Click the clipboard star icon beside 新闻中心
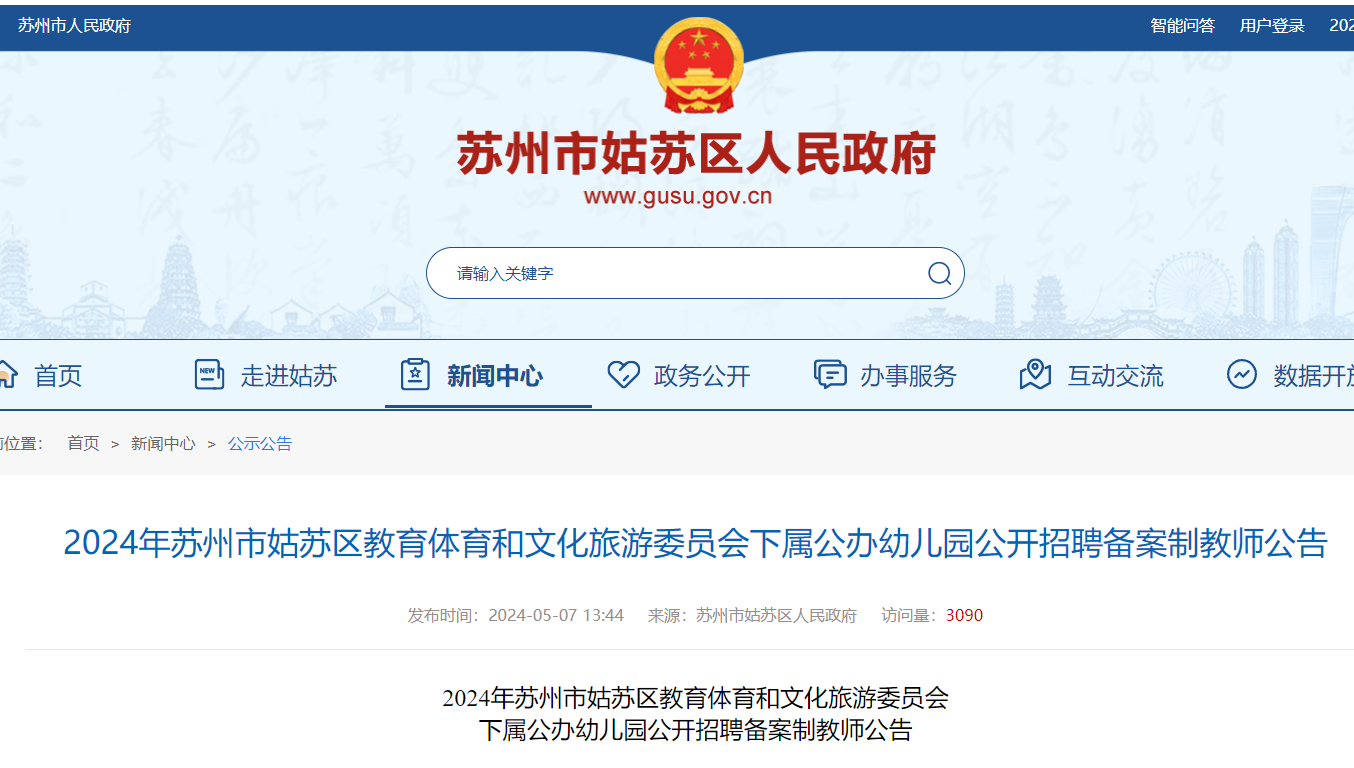 pos(415,375)
